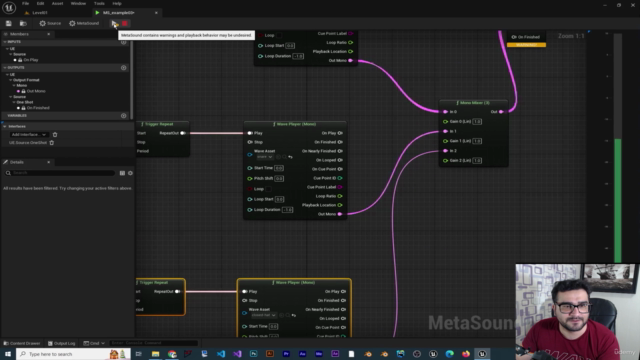Screen dimensions: 640x360
Task: Click the Details panel grid view icon
Action: coord(122,173)
